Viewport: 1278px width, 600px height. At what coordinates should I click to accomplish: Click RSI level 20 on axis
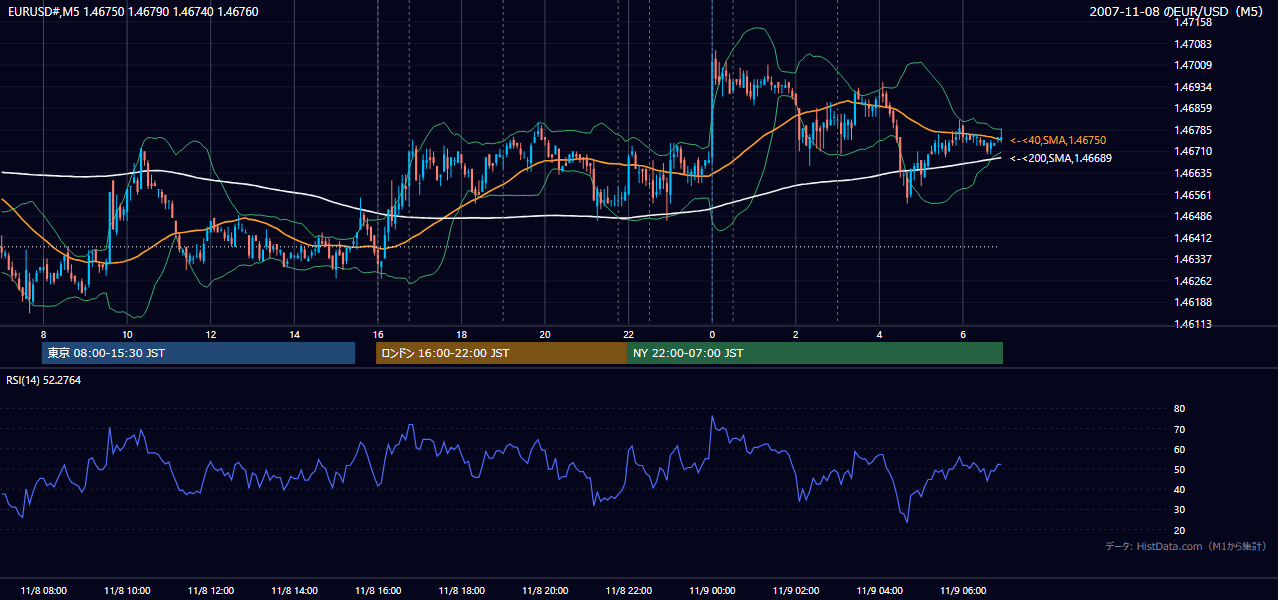pyautogui.click(x=1179, y=530)
